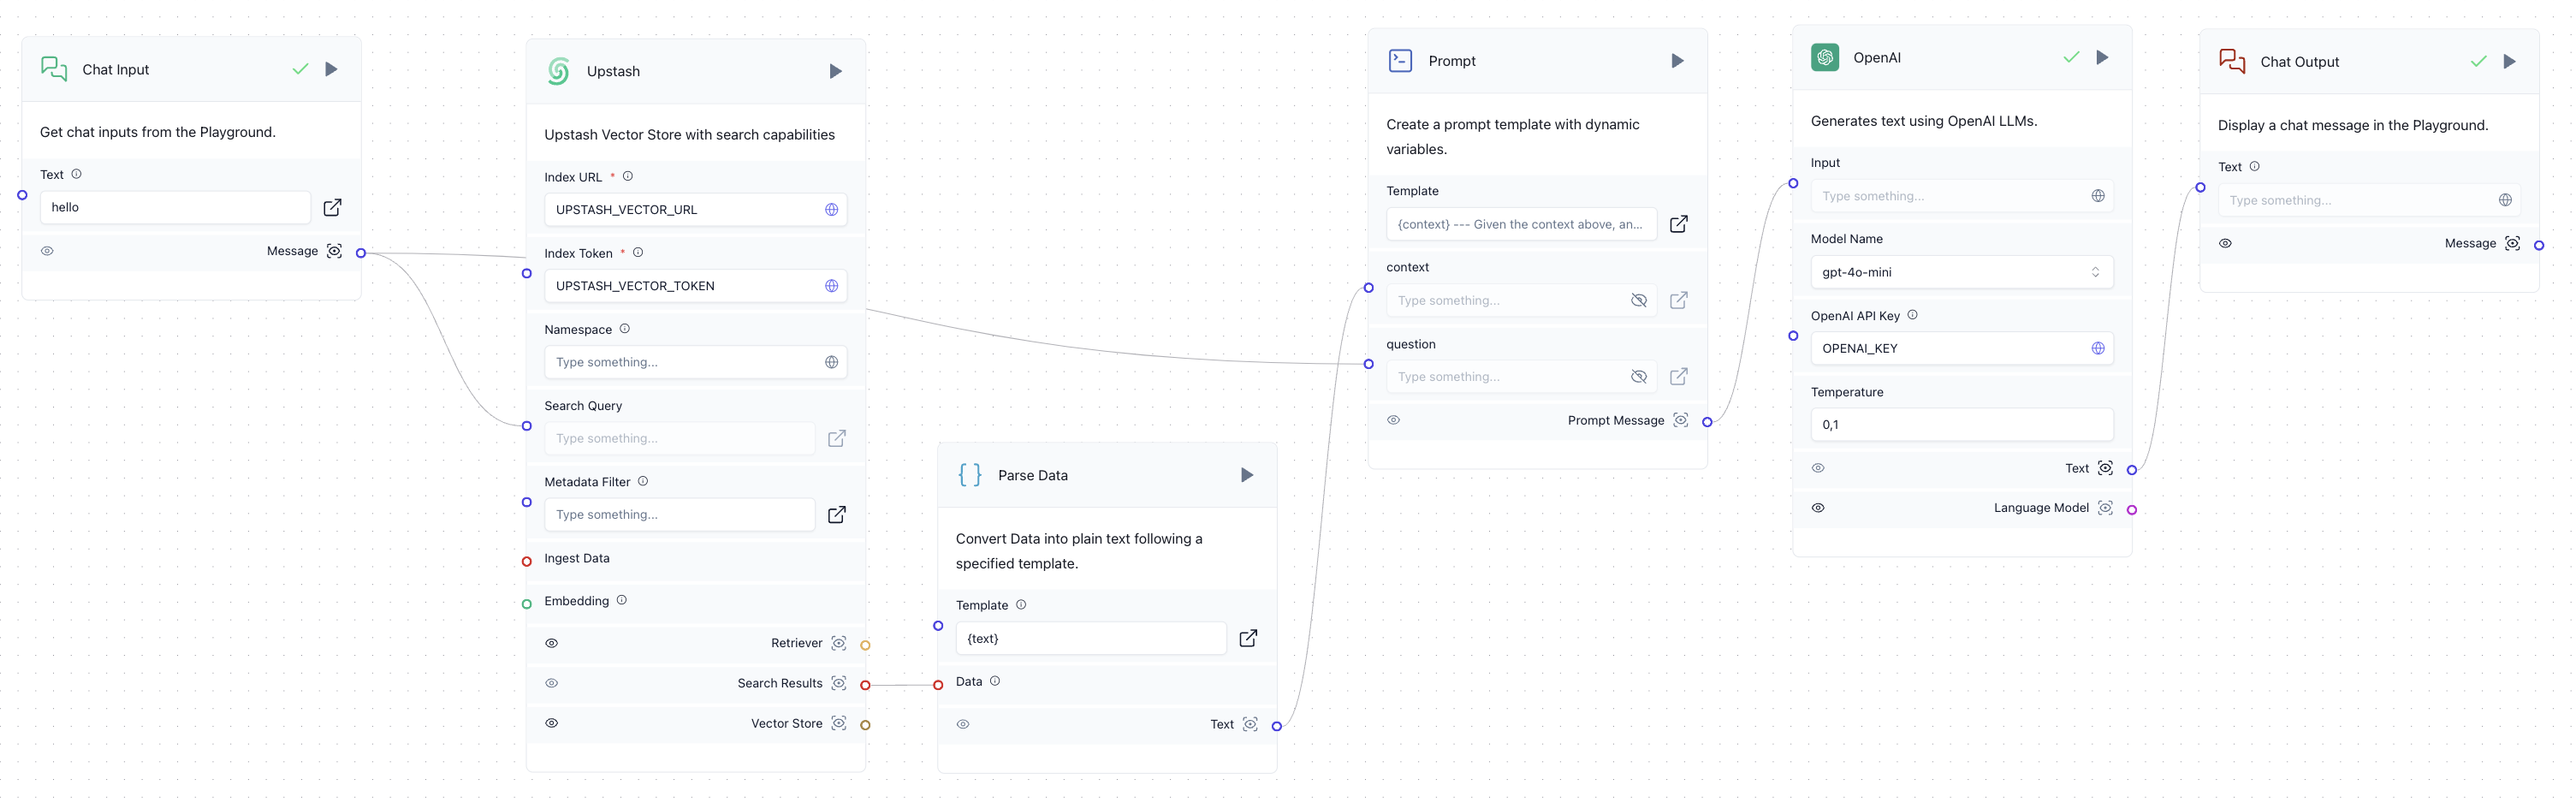This screenshot has width=2576, height=803.
Task: Click the expand icon beside Search Query field
Action: (837, 438)
